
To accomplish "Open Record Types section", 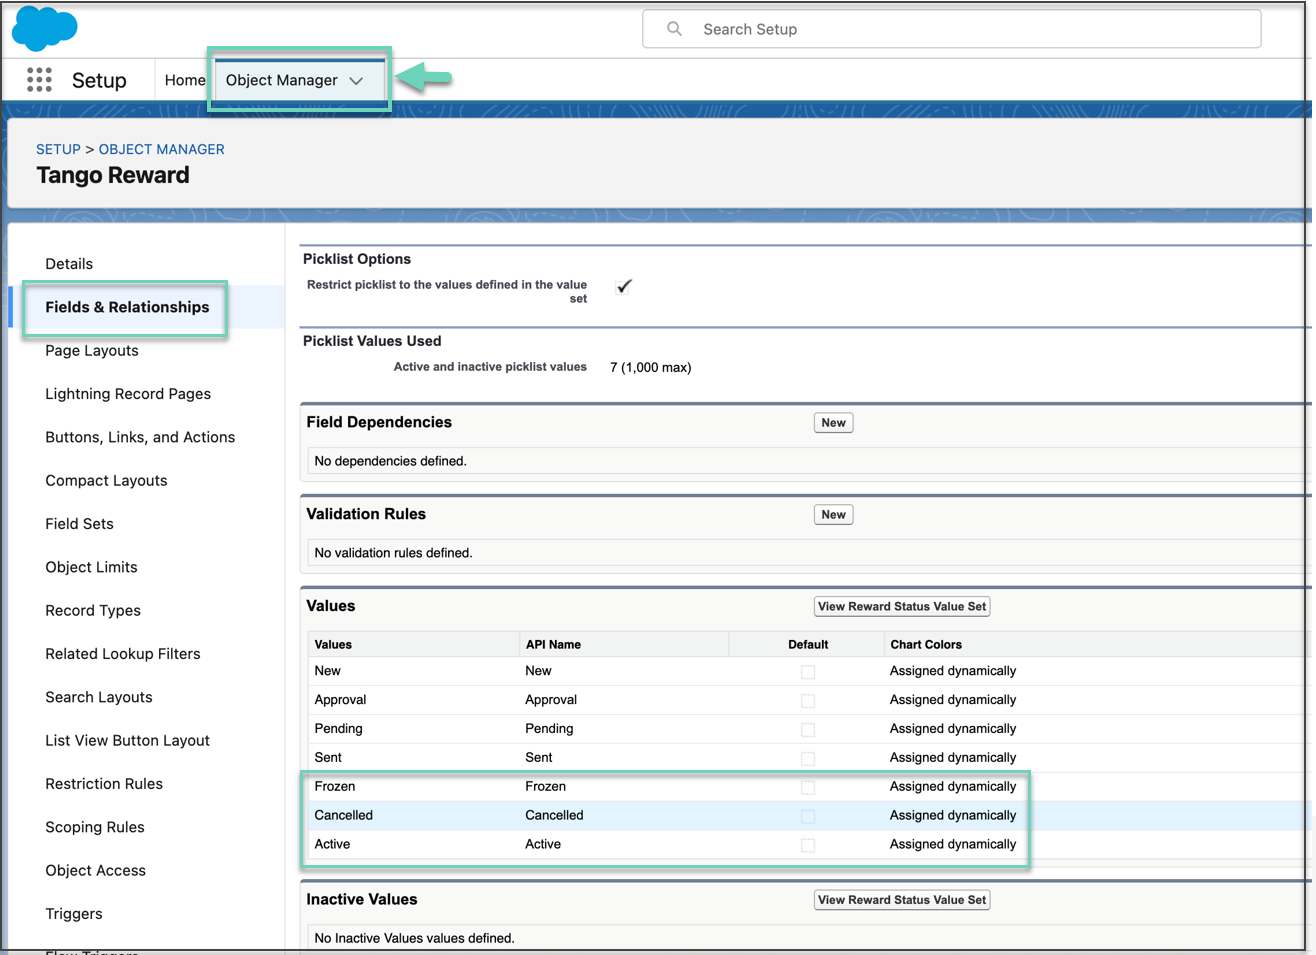I will click(x=93, y=611).
